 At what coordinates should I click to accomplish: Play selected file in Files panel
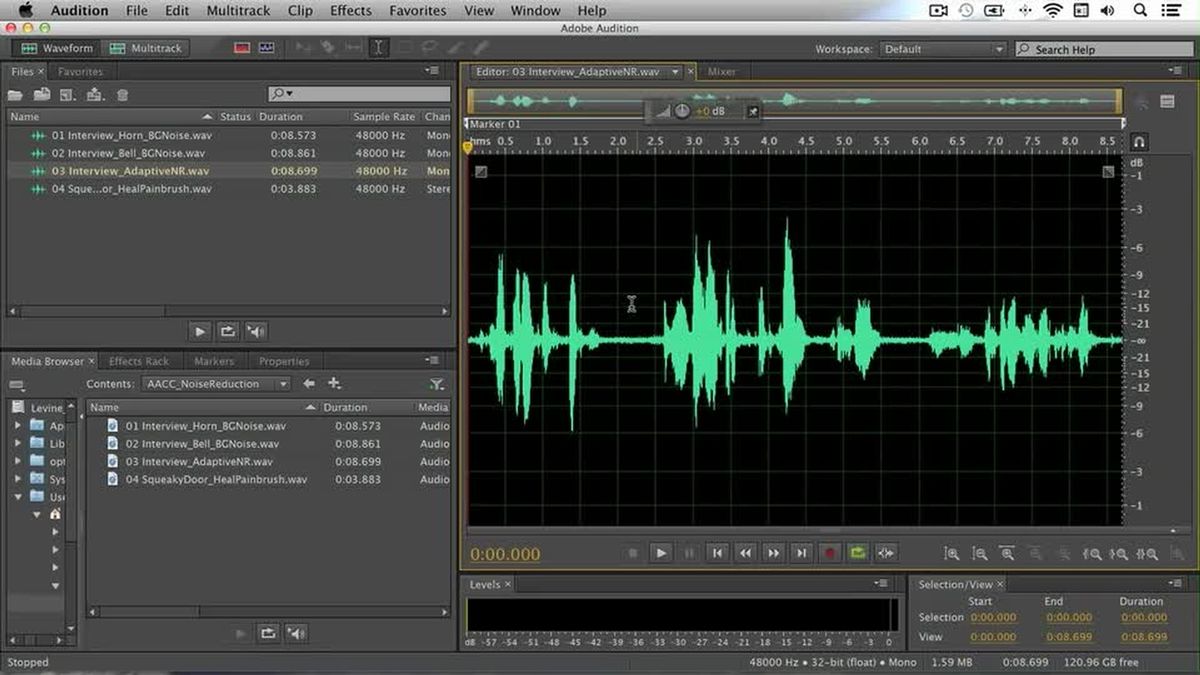click(x=200, y=331)
